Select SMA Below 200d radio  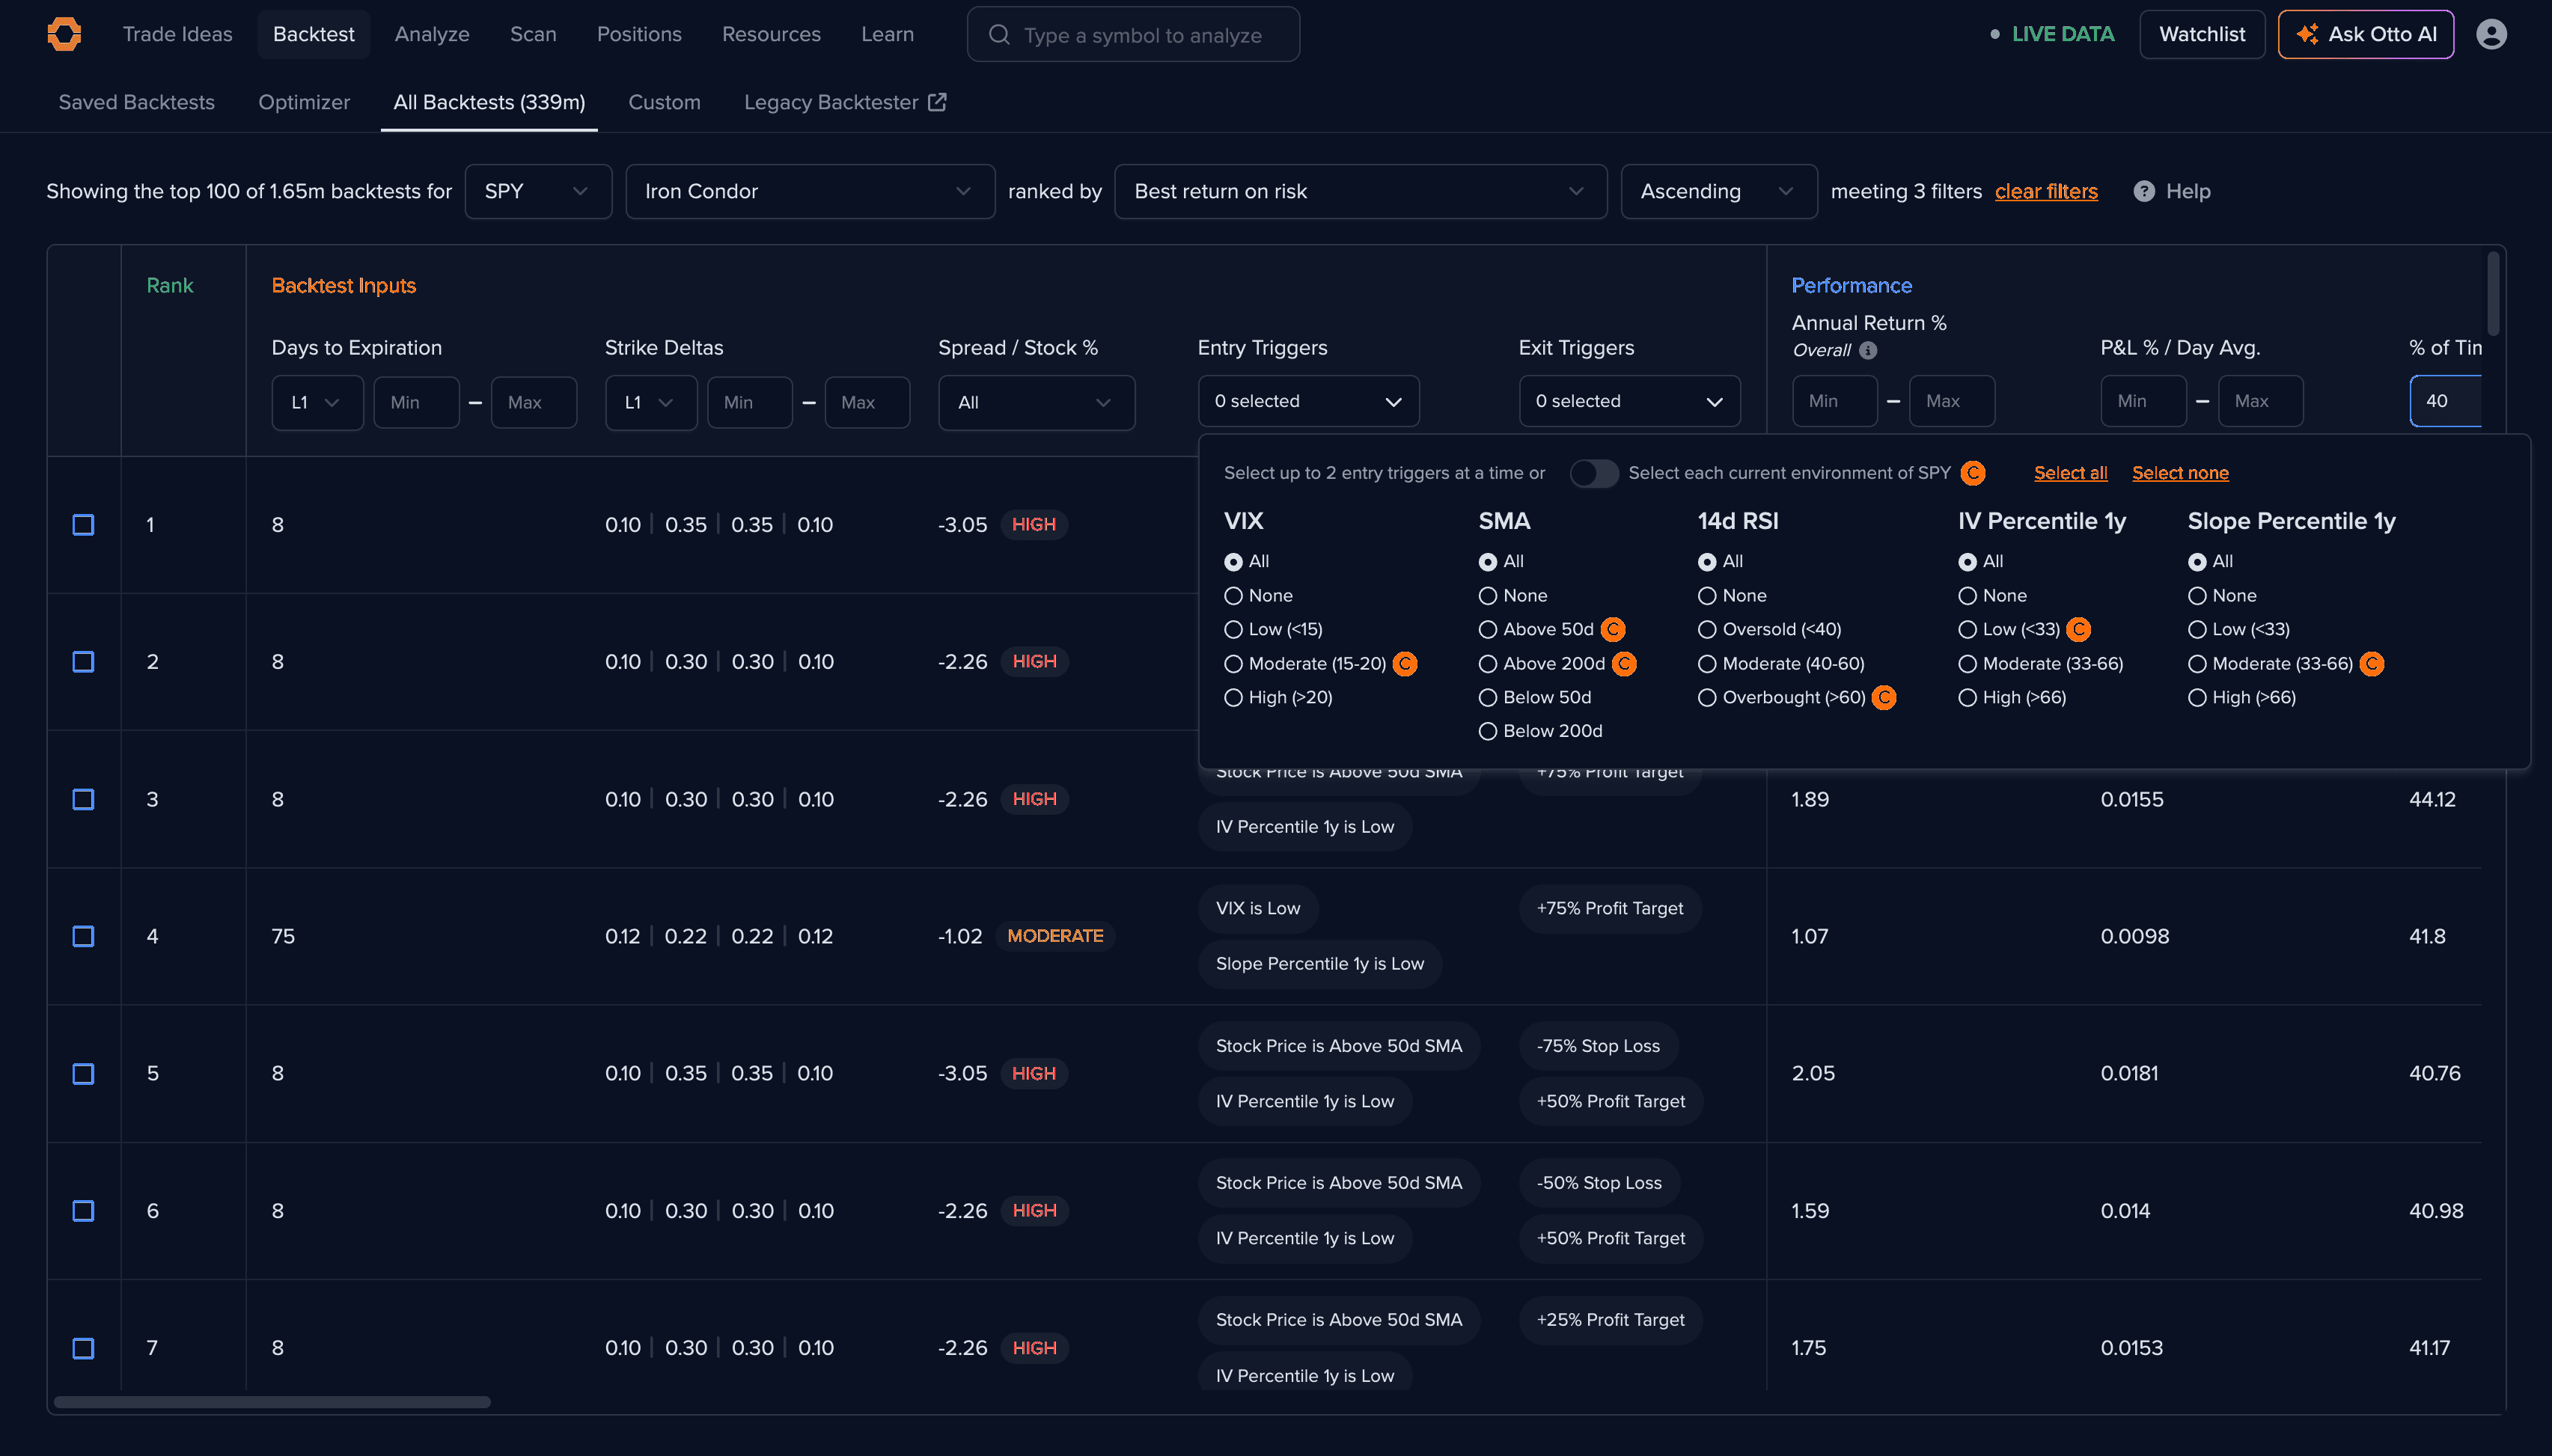[1488, 732]
